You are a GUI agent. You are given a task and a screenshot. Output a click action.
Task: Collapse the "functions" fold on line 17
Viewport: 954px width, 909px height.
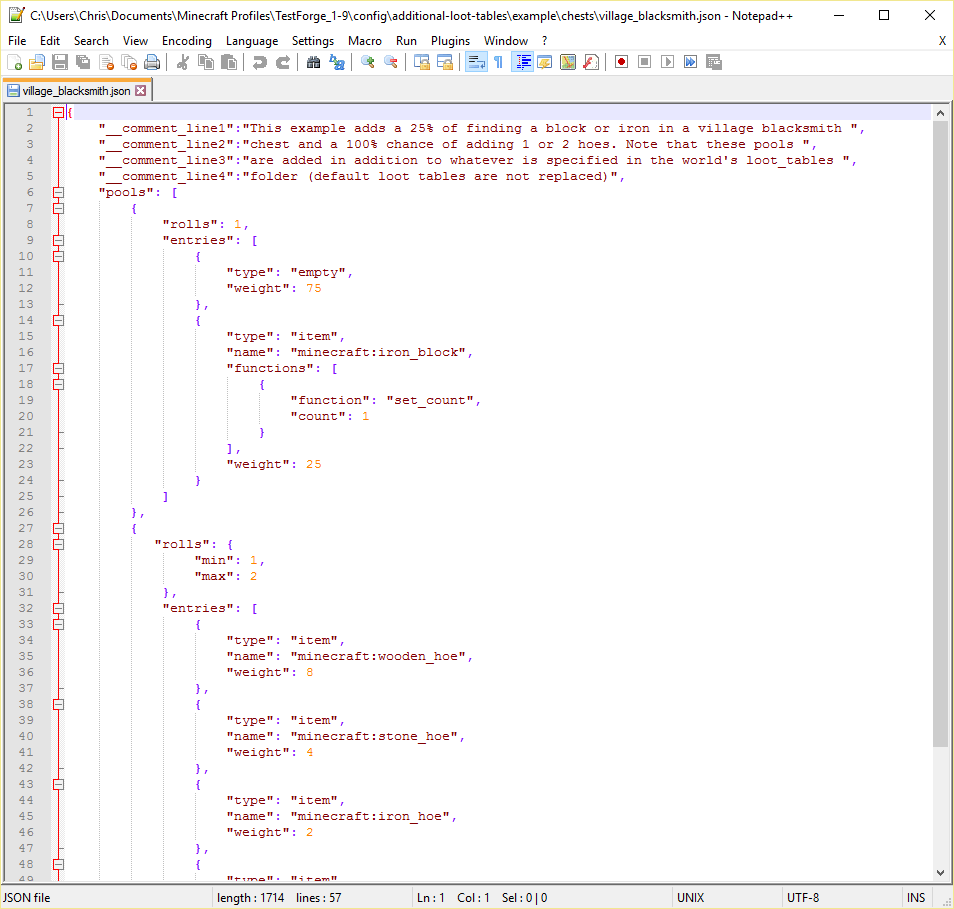(58, 368)
